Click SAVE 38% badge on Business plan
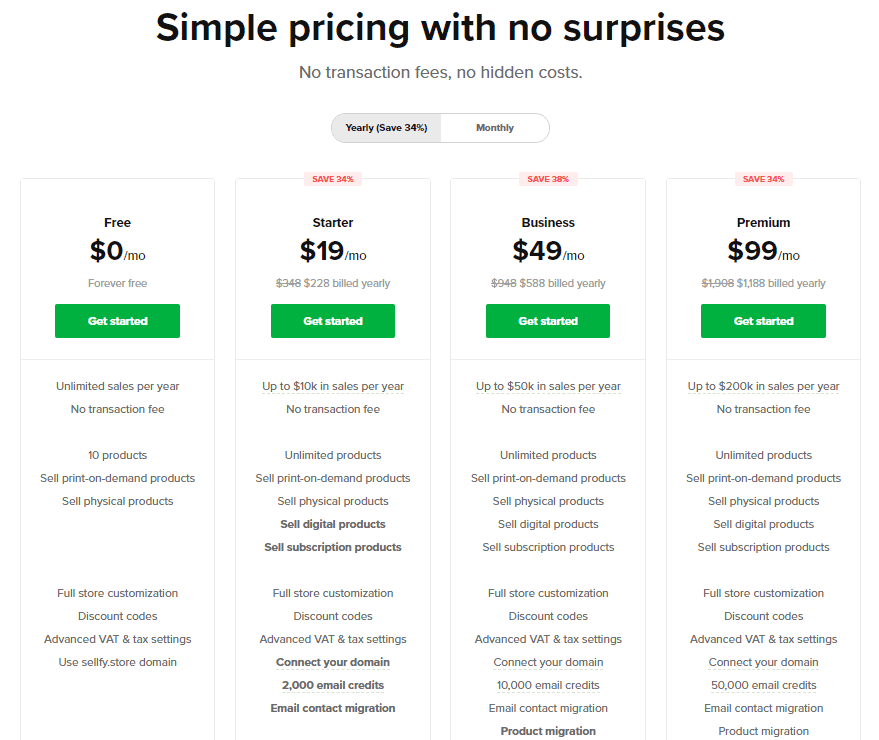This screenshot has height=740, width=879. pos(548,179)
